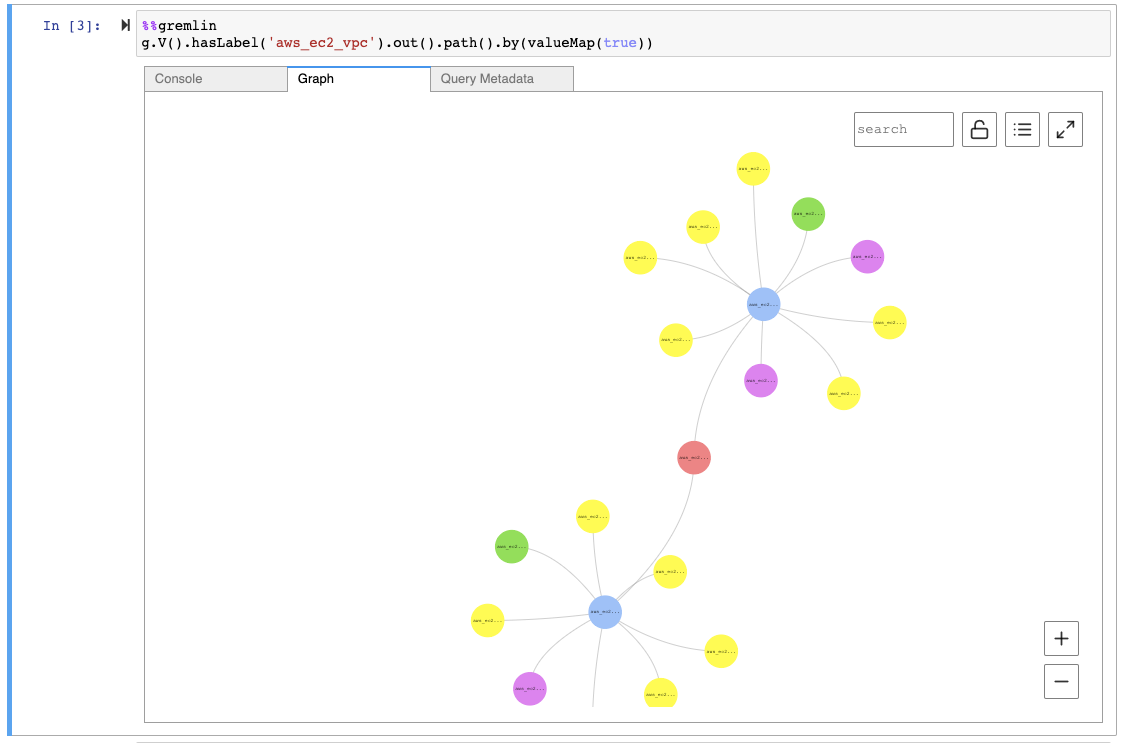Open the Query Metadata tab
This screenshot has width=1125, height=743.
click(502, 79)
